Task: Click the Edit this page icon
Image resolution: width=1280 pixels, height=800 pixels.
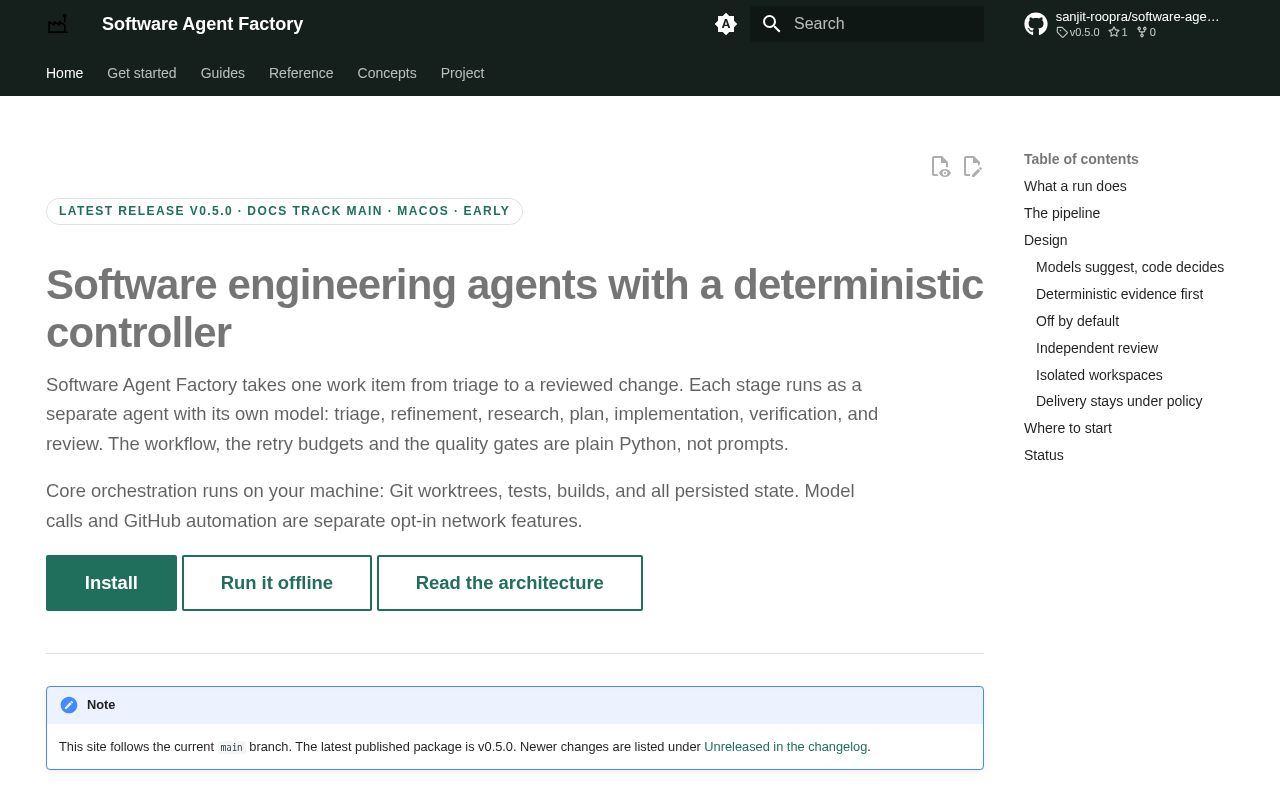Action: [972, 166]
